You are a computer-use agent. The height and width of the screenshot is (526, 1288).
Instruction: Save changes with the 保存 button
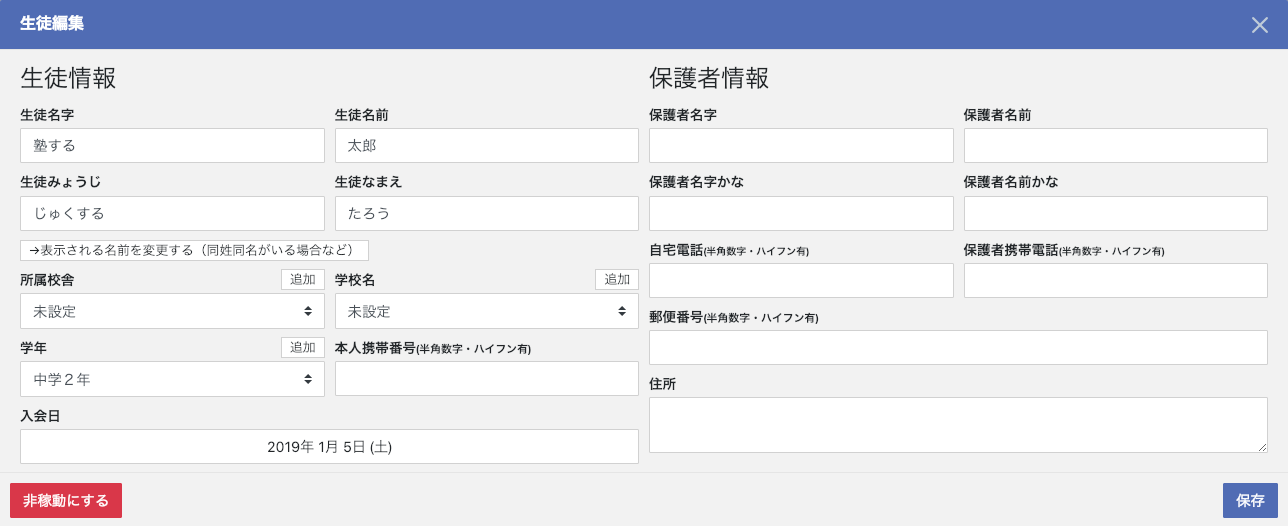tap(1250, 501)
